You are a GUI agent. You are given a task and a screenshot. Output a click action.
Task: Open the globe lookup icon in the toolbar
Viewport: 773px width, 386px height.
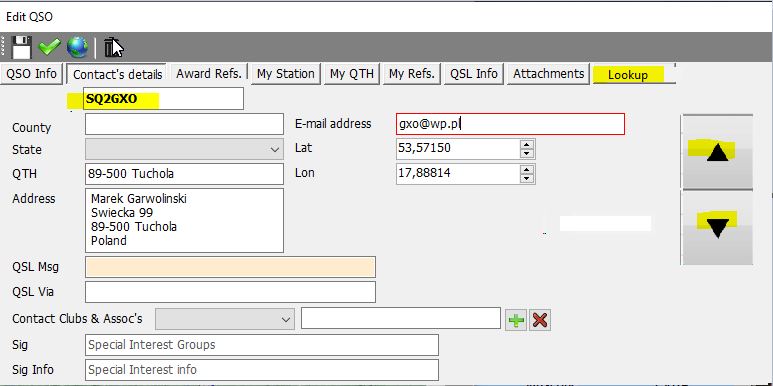(77, 47)
